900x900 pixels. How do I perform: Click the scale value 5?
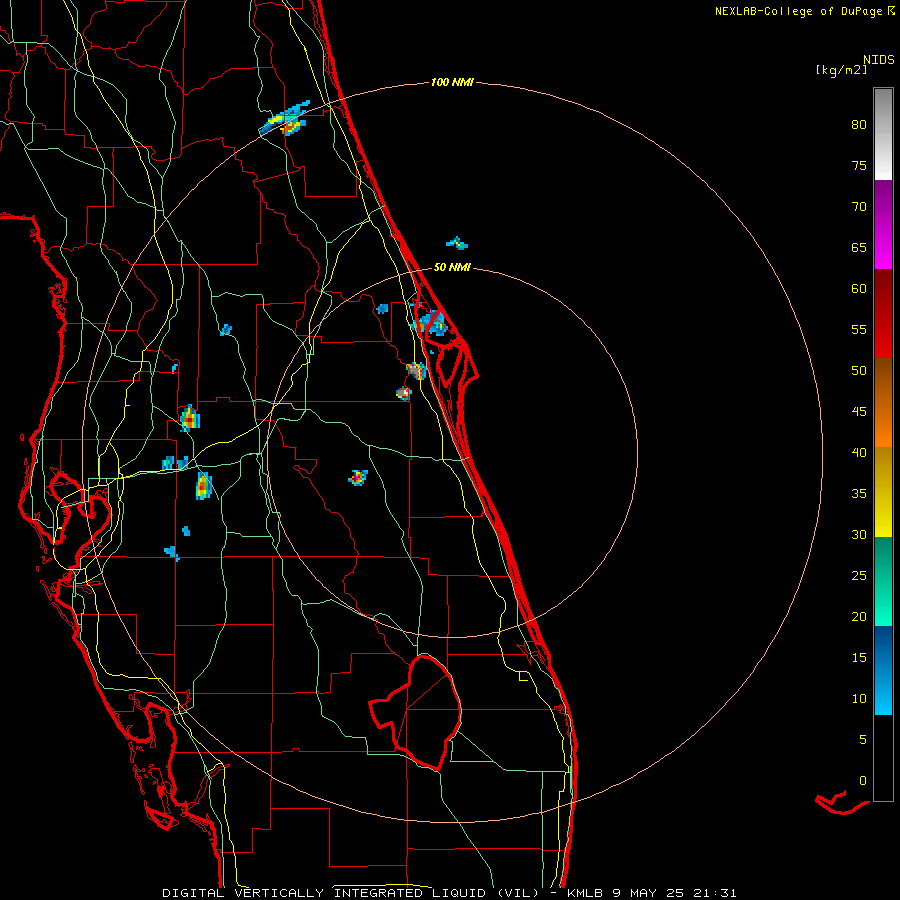863,740
